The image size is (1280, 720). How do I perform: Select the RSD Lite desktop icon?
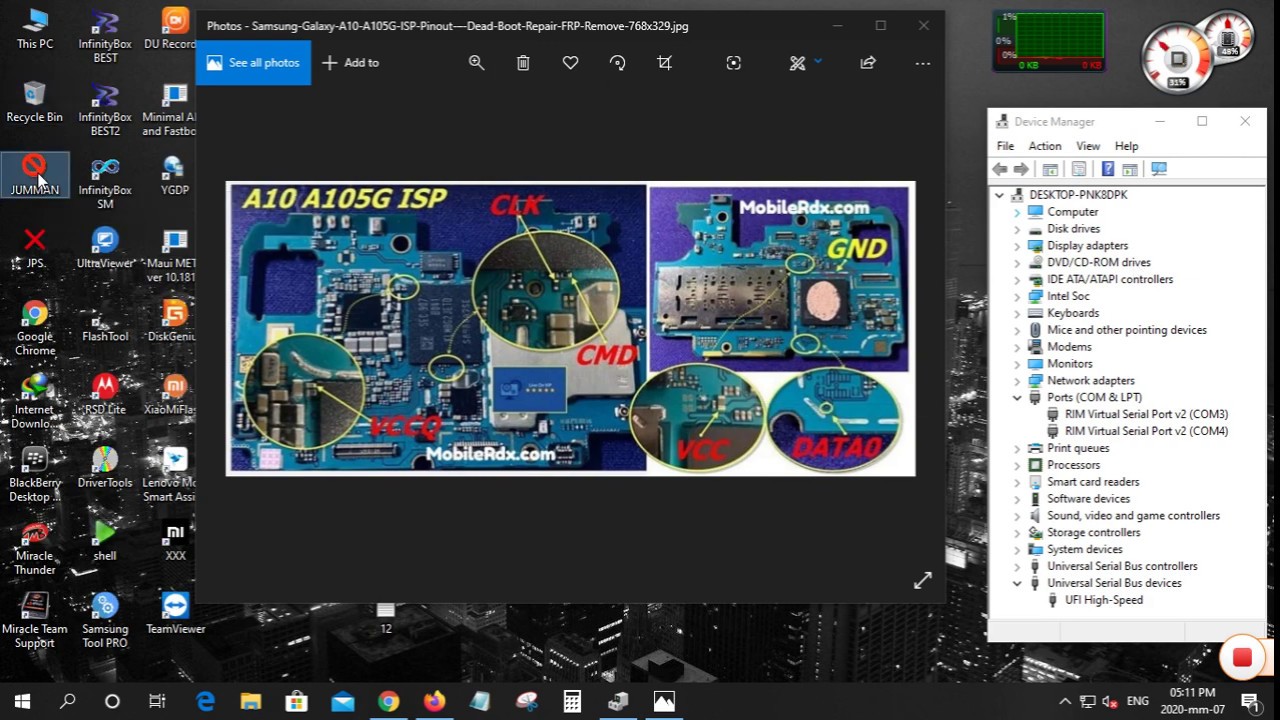point(105,394)
